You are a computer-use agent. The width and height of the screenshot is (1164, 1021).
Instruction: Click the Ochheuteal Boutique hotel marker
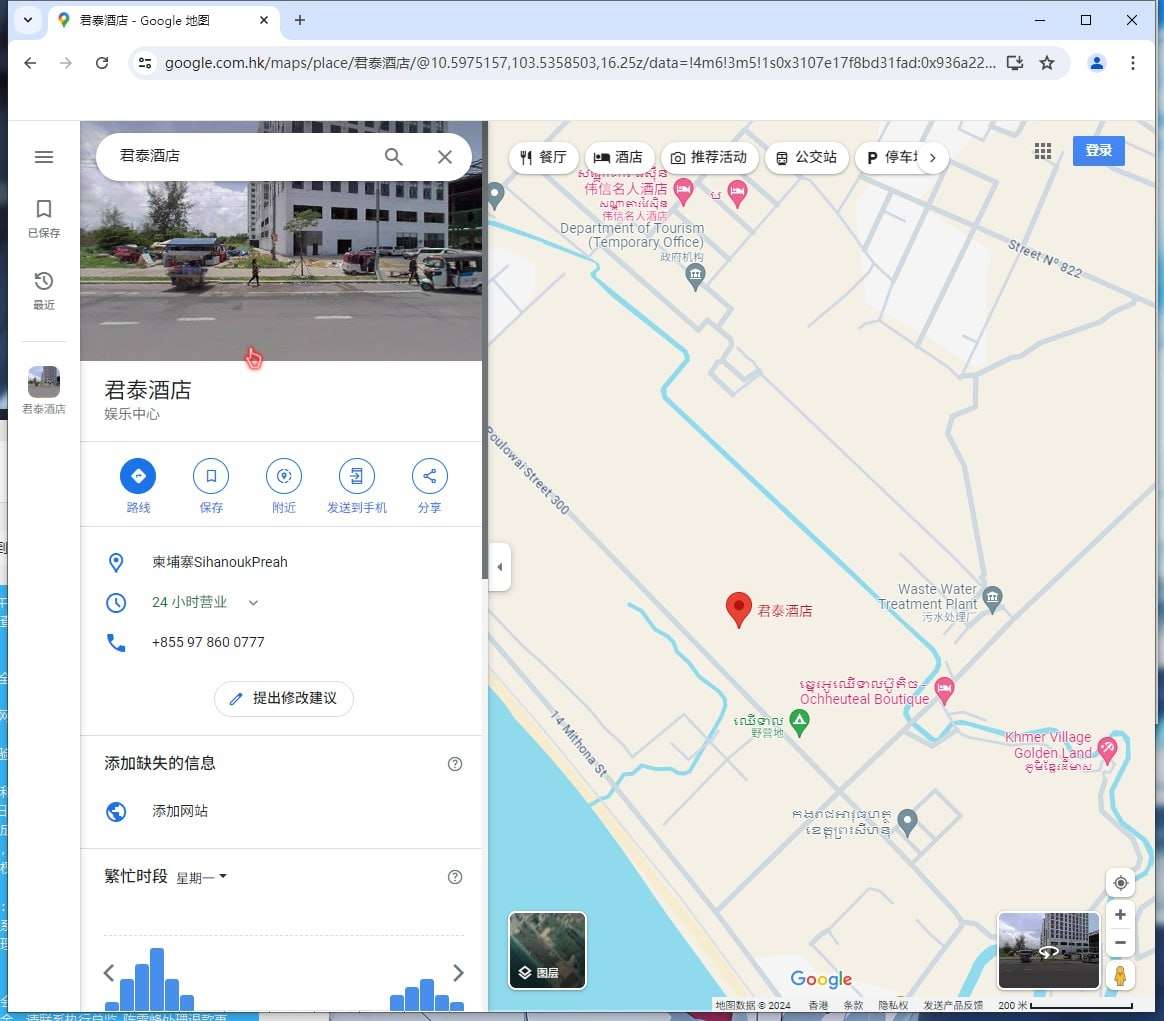[944, 690]
